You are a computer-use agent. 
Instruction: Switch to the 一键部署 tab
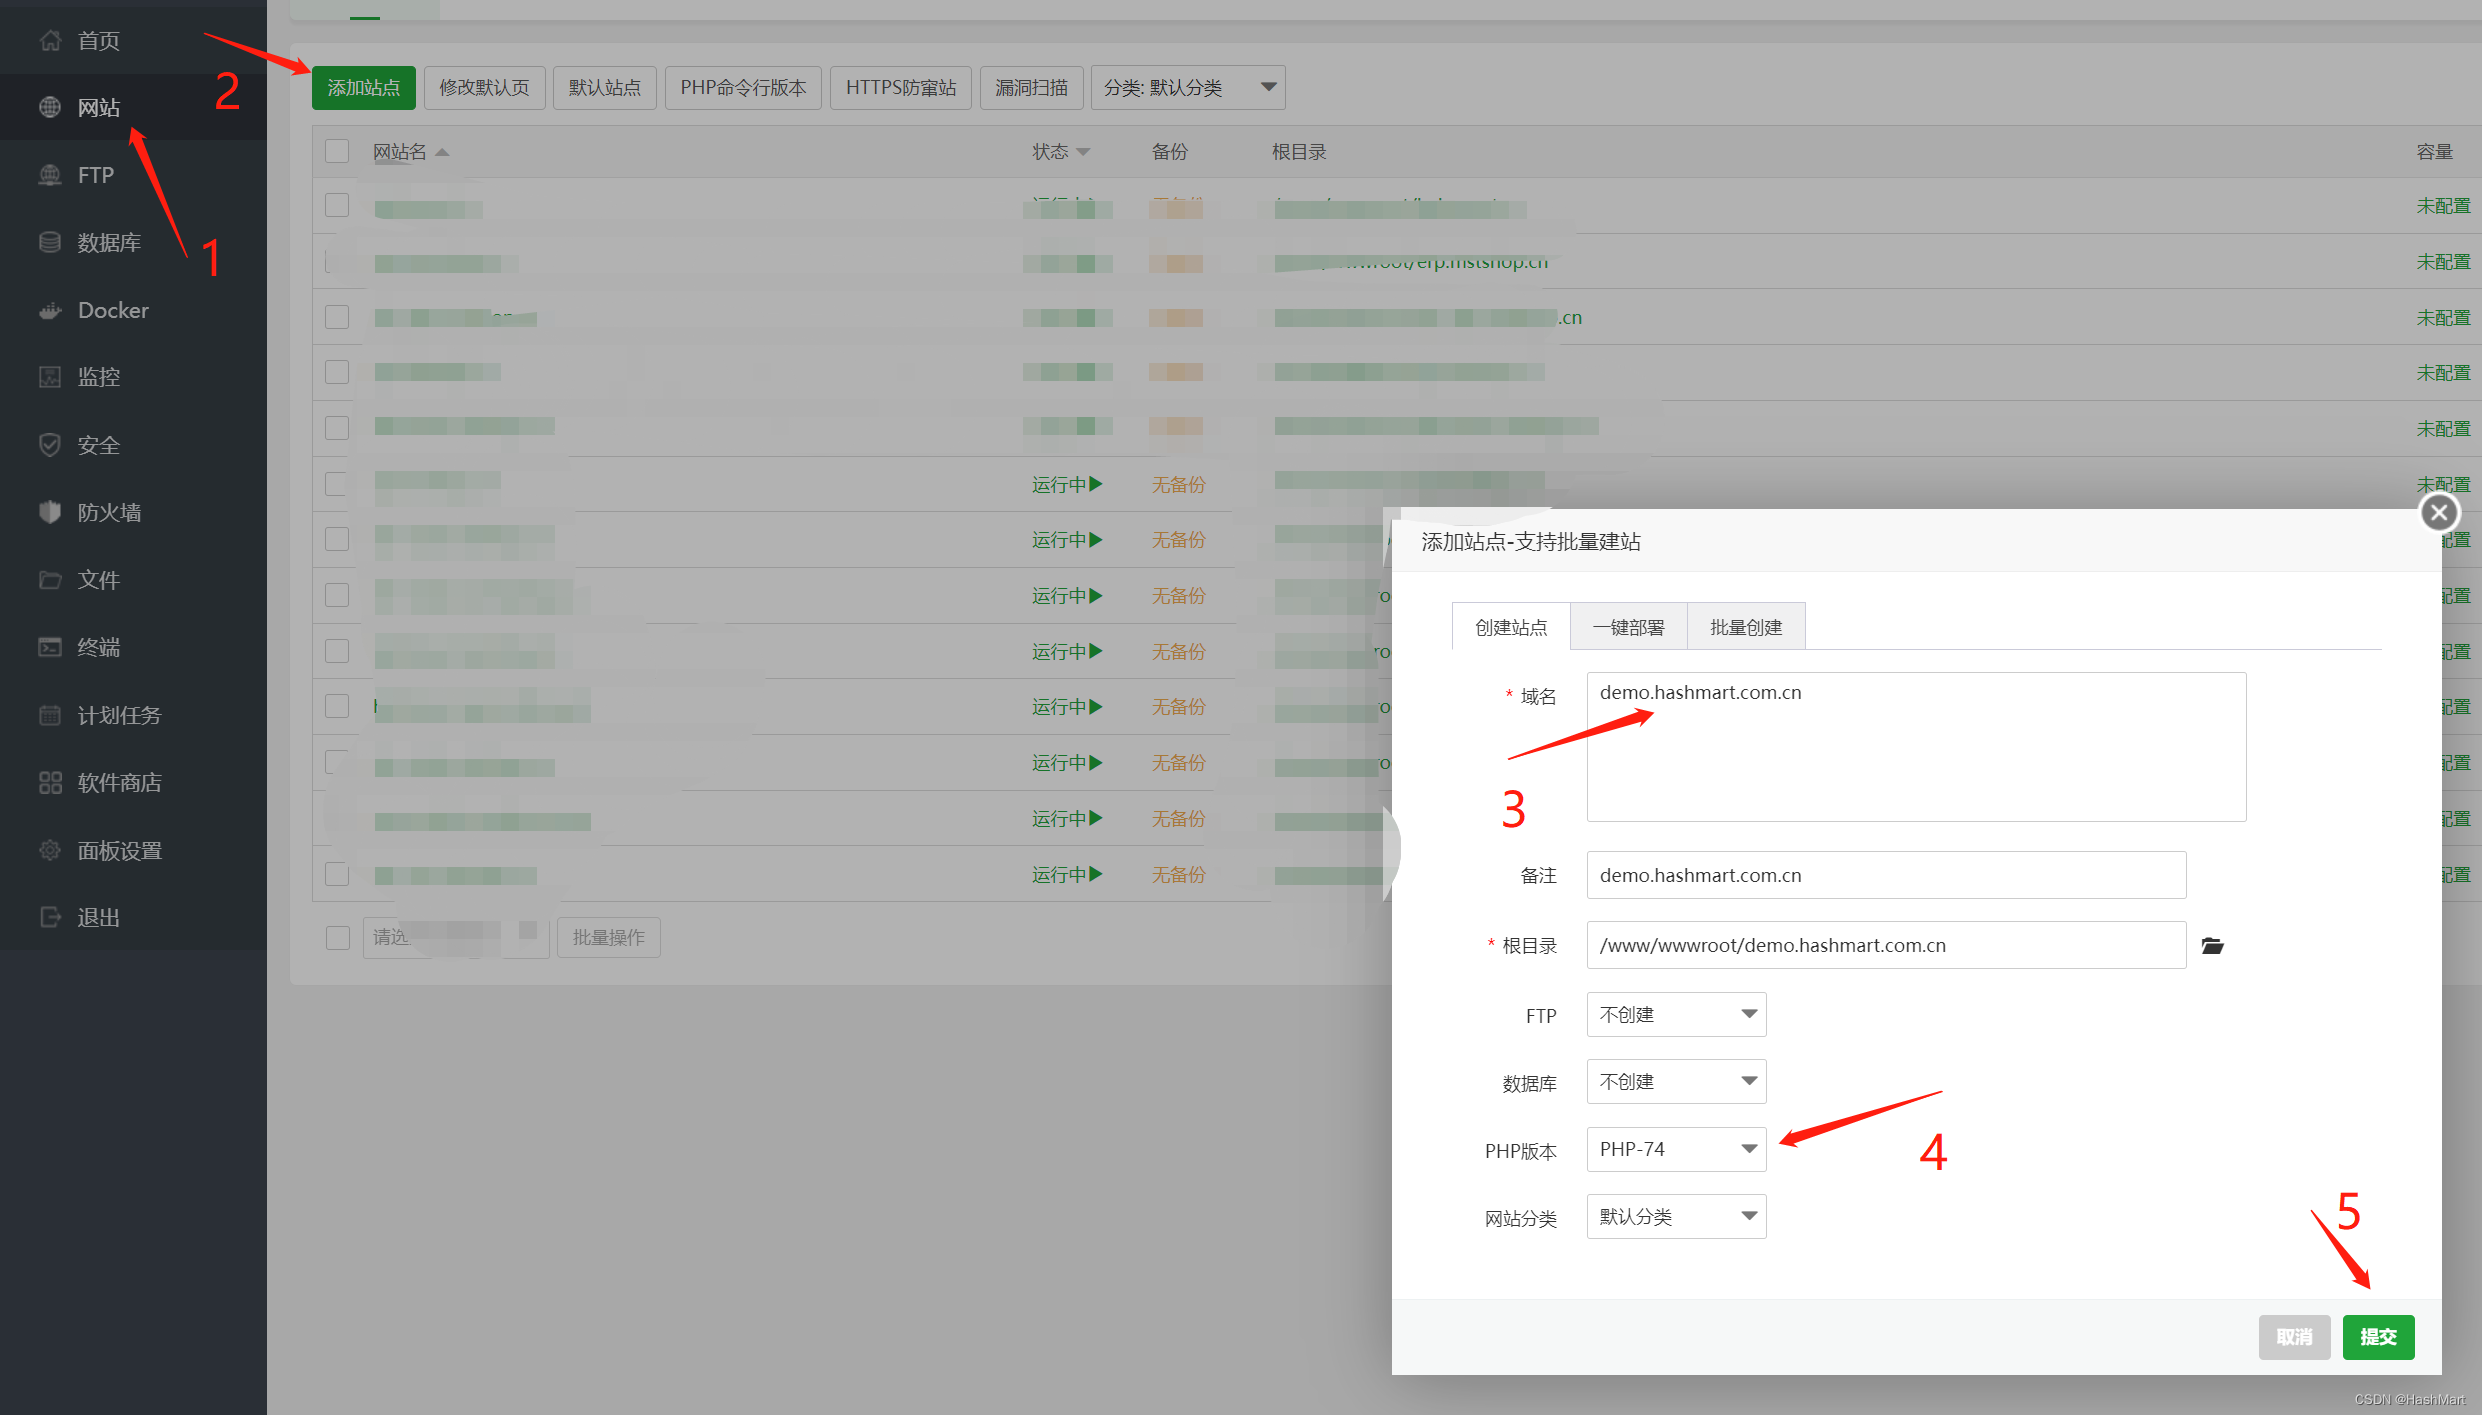coord(1628,627)
